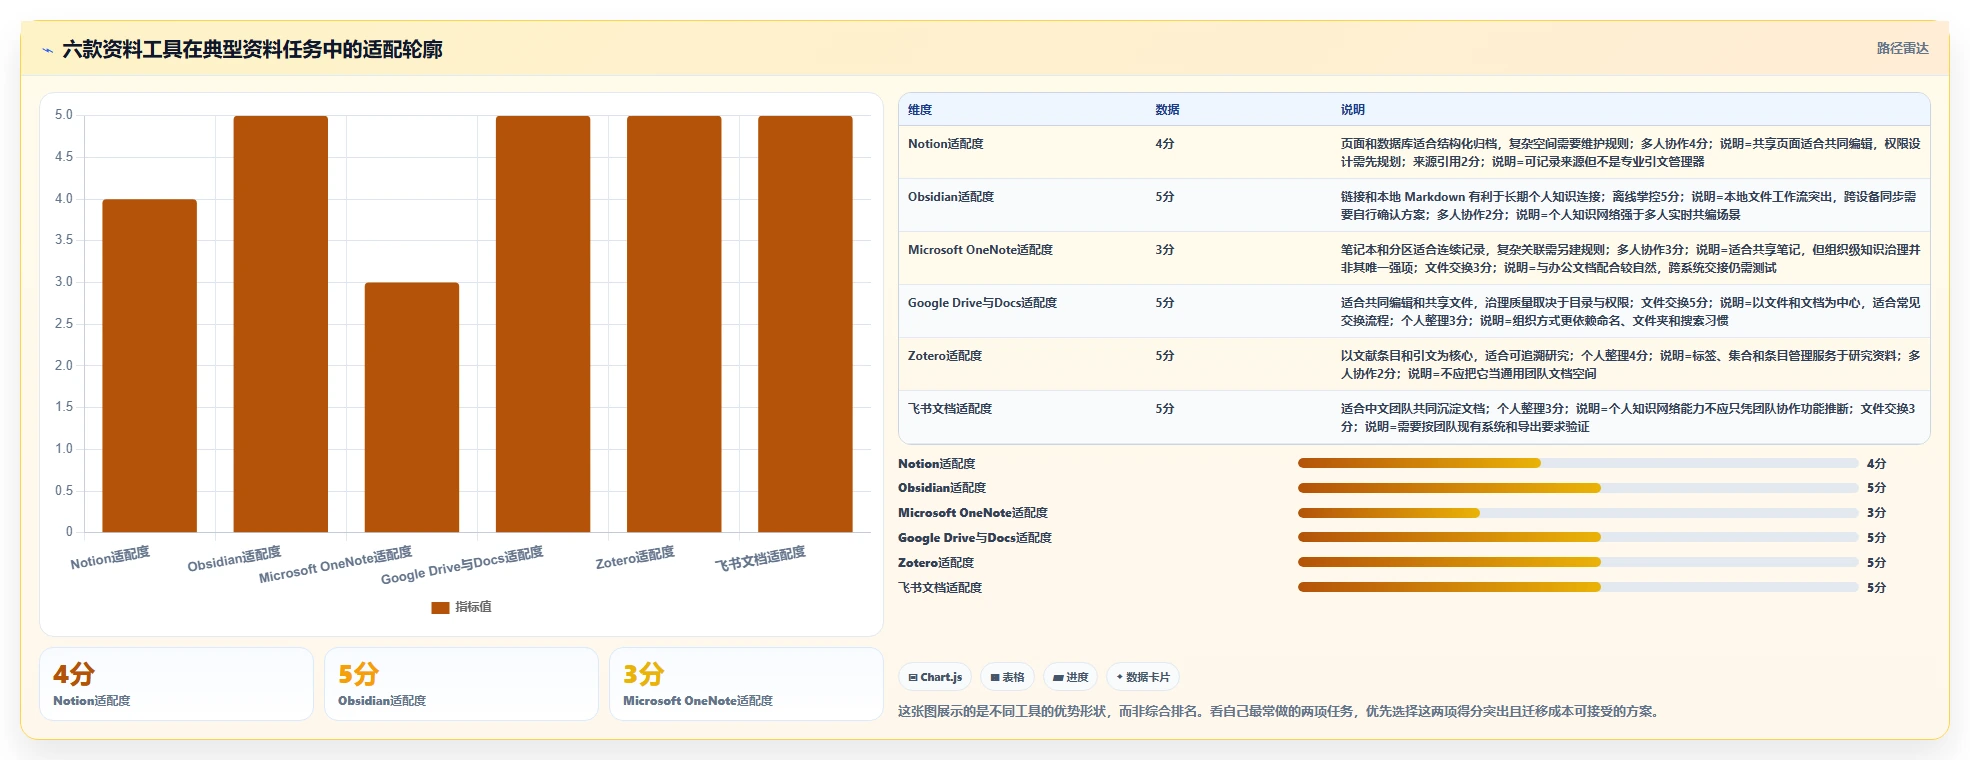The height and width of the screenshot is (760, 1970).
Task: Click the 指标值 legend color swatch
Action: coord(440,607)
